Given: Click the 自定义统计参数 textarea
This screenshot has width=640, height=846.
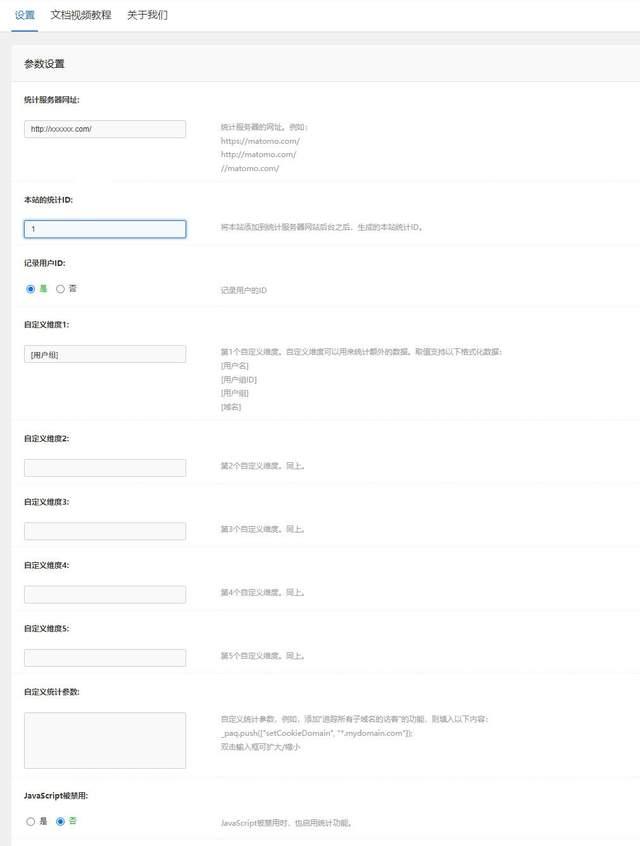Looking at the screenshot, I should click(x=105, y=740).
